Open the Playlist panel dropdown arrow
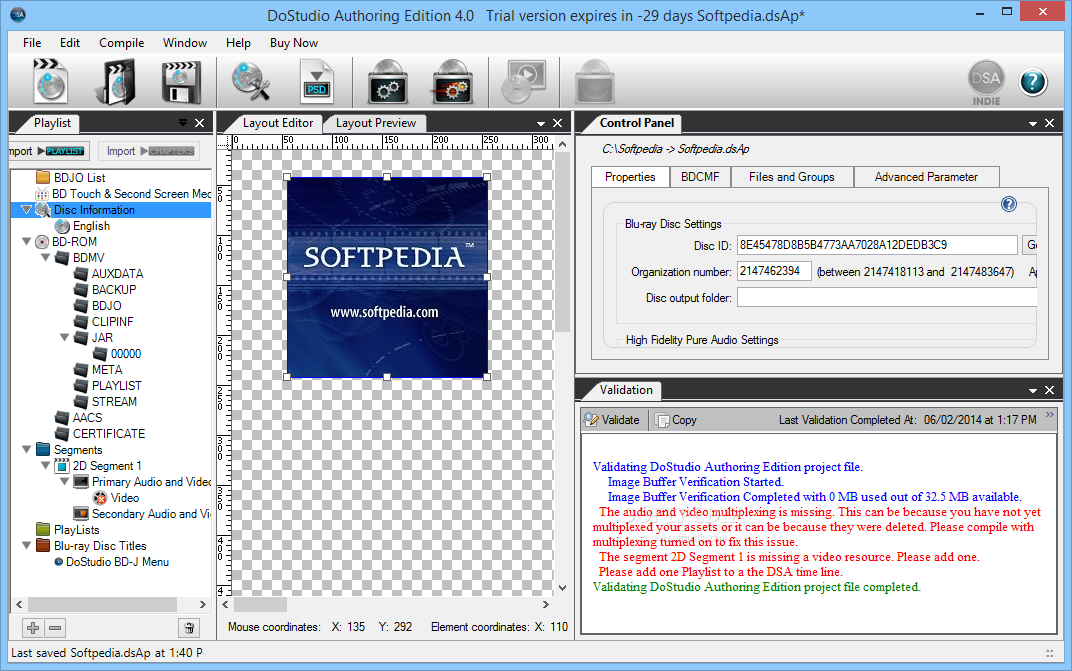Viewport: 1072px width, 671px height. click(x=183, y=122)
